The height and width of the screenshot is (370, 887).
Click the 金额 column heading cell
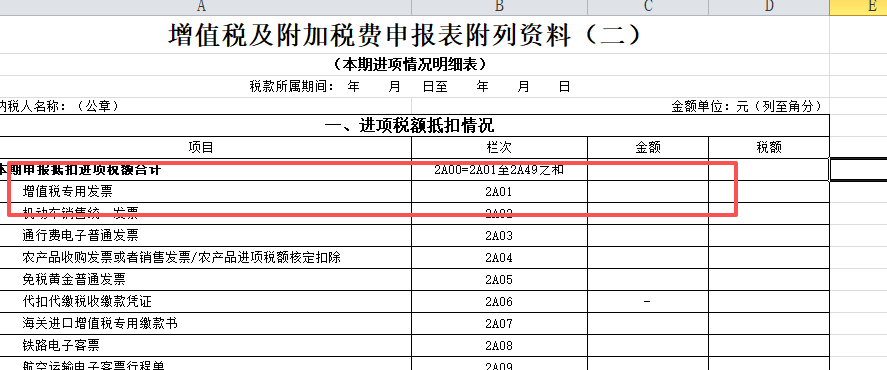tap(648, 148)
